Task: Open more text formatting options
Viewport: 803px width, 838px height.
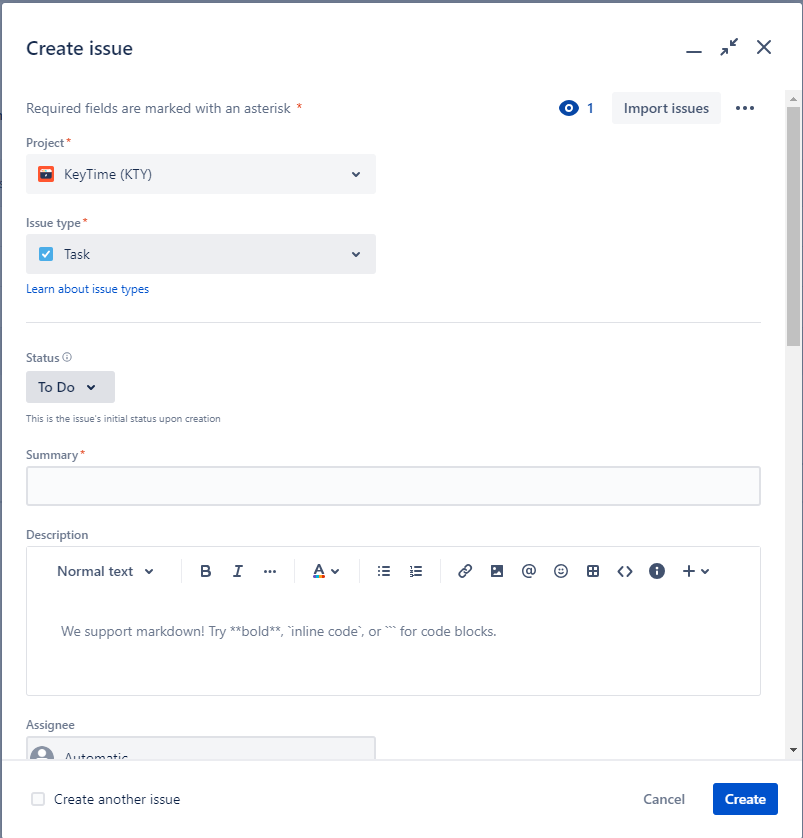Action: click(x=270, y=571)
